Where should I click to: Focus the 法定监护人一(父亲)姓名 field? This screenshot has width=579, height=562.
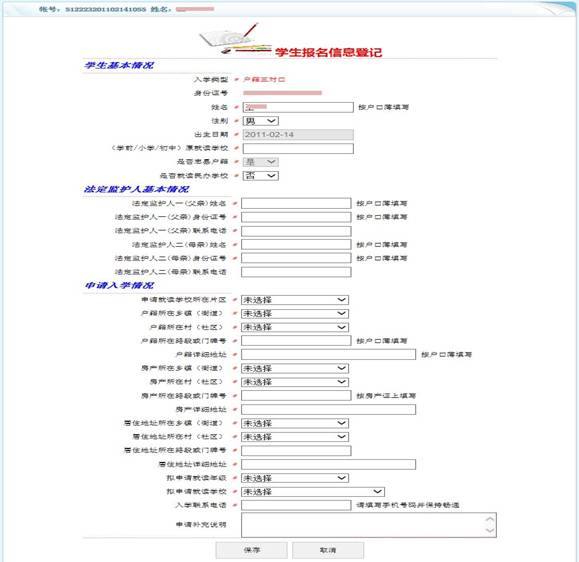[x=296, y=203]
